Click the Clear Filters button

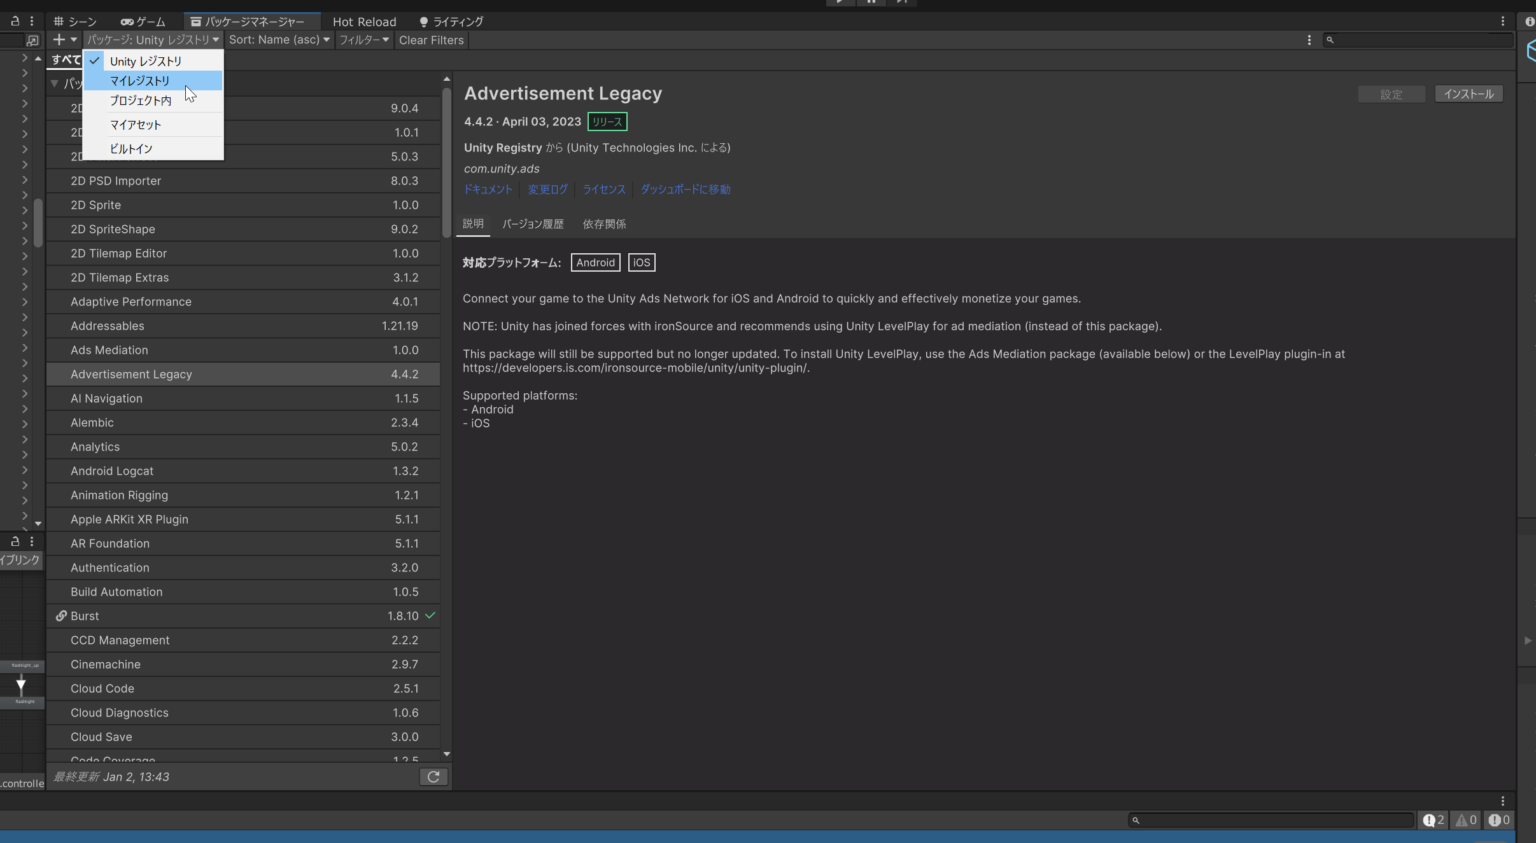[x=431, y=39]
